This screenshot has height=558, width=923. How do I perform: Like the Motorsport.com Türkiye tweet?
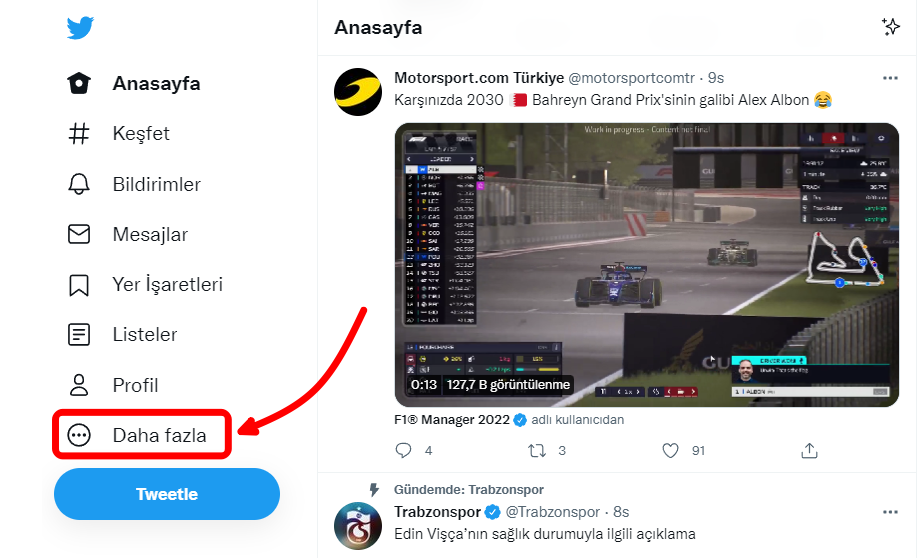[672, 451]
